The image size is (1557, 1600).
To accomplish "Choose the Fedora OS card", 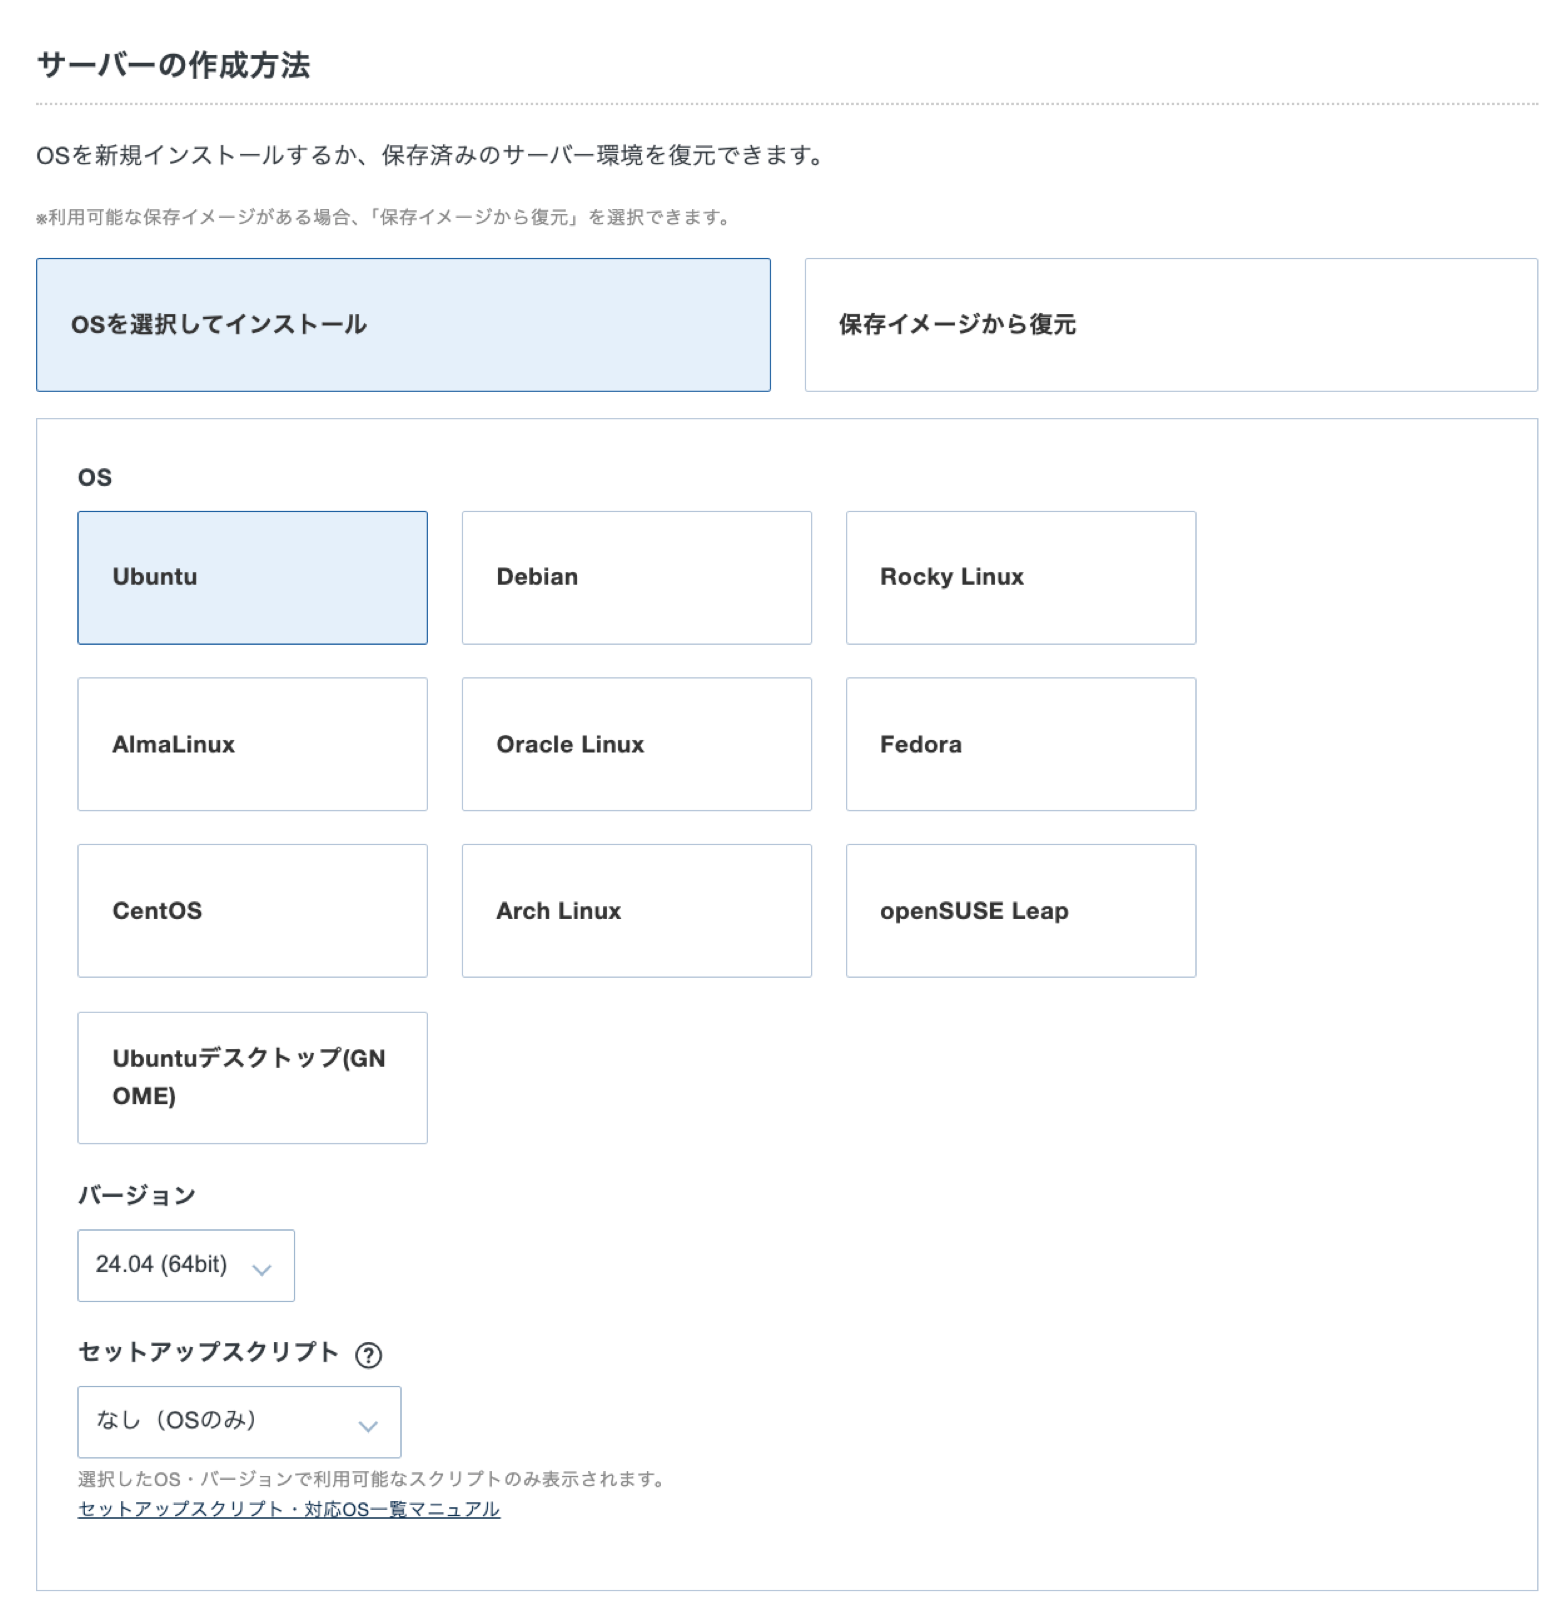I will coord(1021,745).
